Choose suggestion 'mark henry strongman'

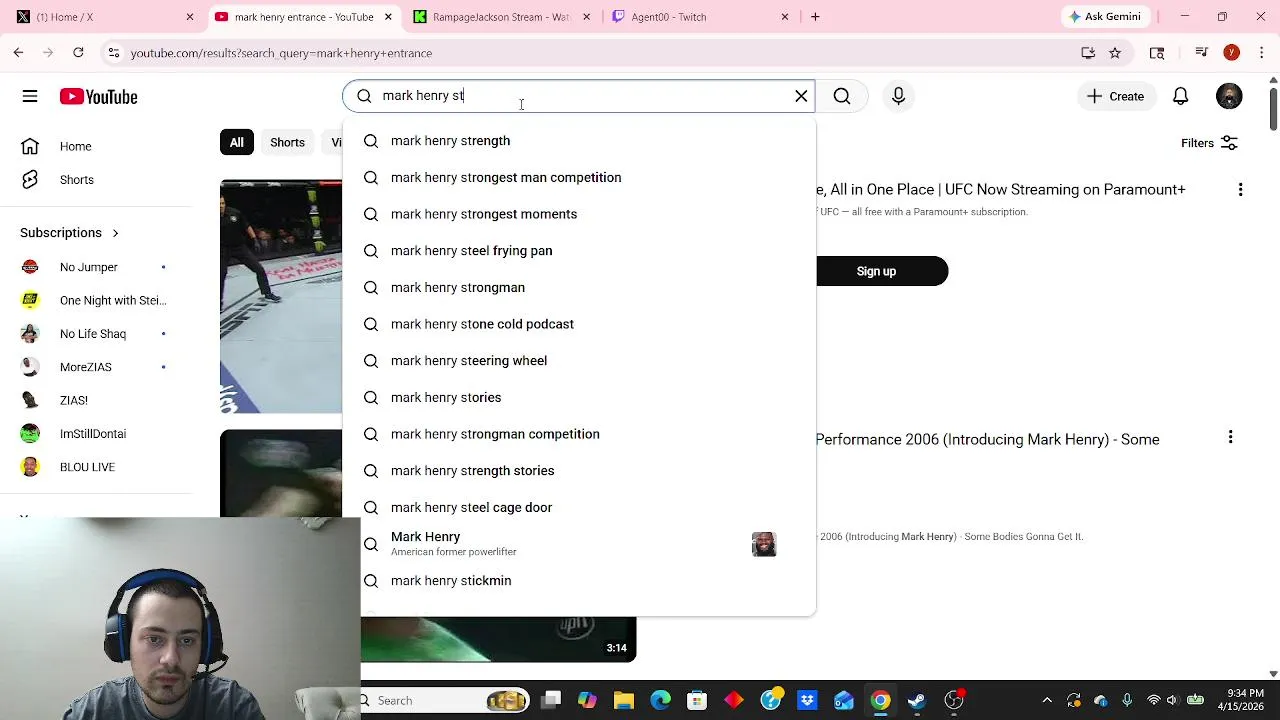coord(579,288)
